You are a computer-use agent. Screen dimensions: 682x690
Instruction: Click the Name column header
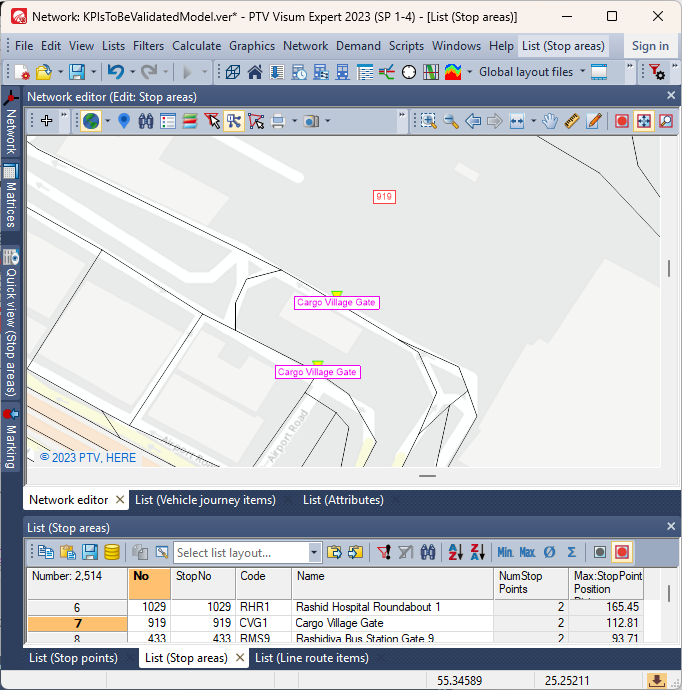coord(393,583)
